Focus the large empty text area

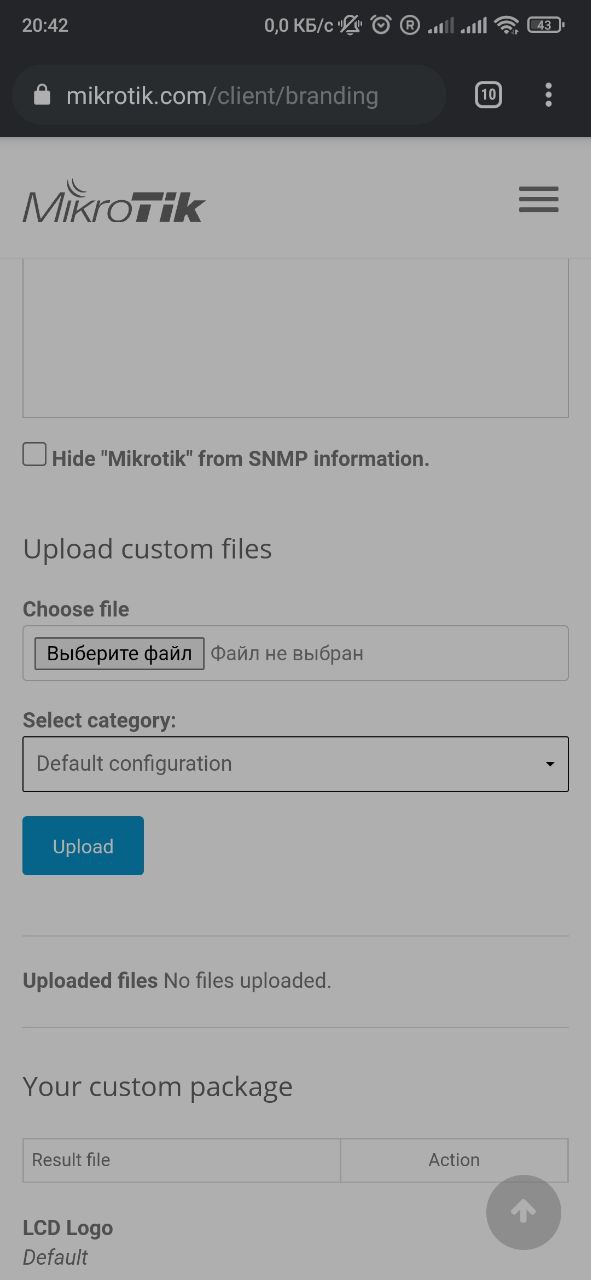click(x=296, y=338)
